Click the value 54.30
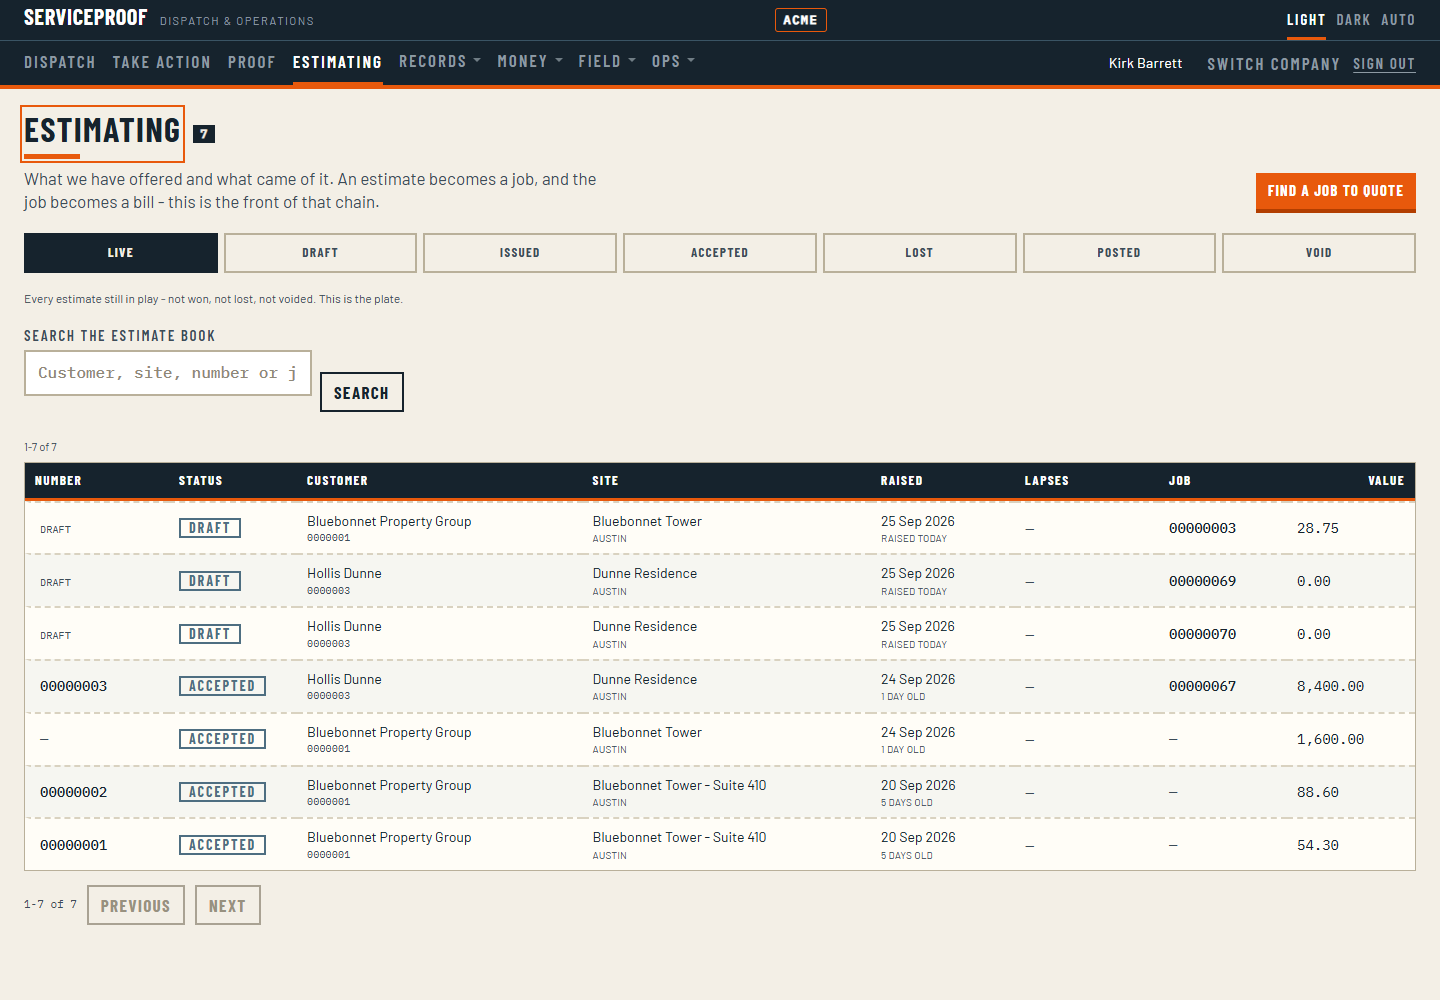The image size is (1440, 1000). click(x=1318, y=846)
